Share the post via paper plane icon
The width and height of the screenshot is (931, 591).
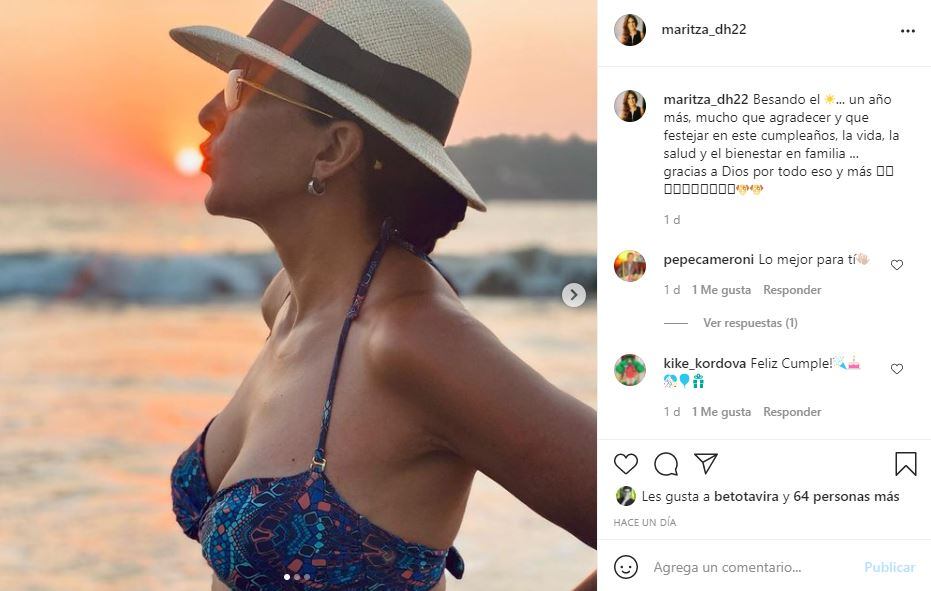[706, 464]
